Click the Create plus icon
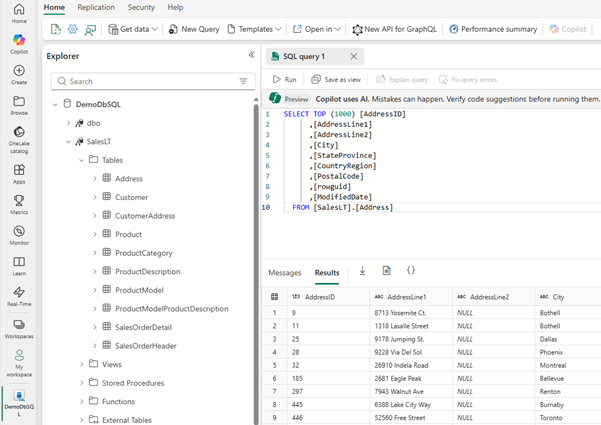601x425 pixels. pos(19,71)
